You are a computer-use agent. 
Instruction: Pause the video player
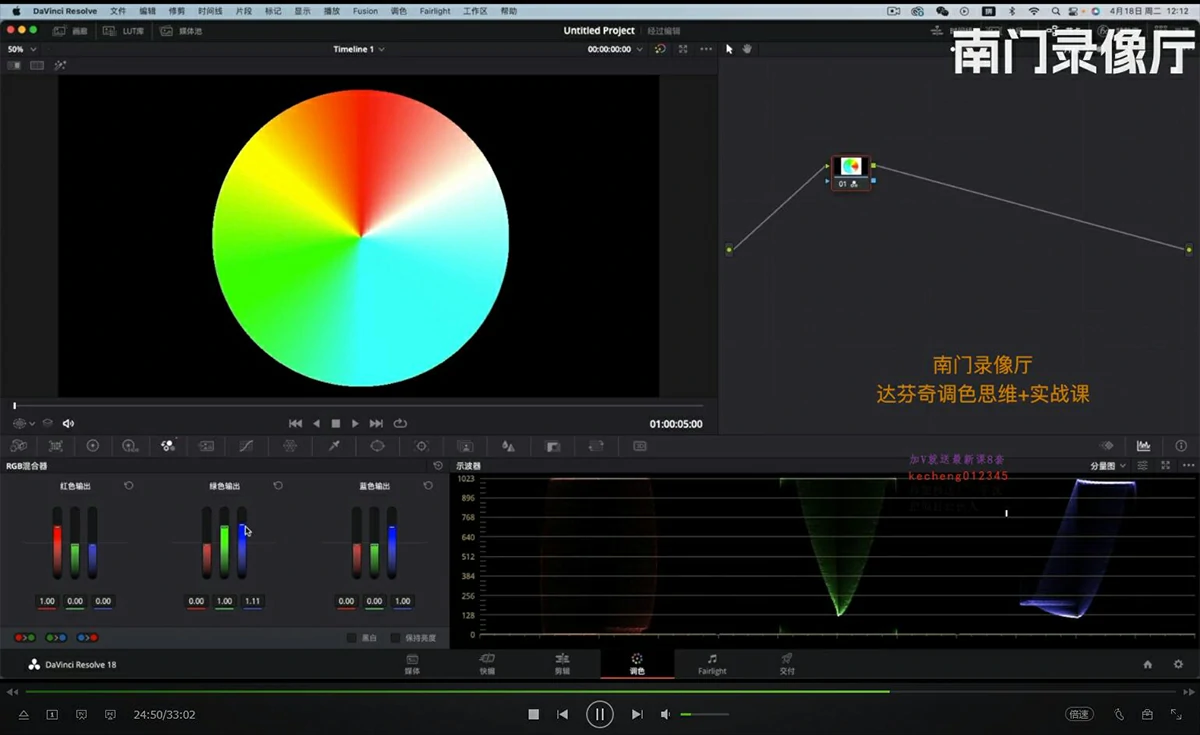click(x=600, y=714)
